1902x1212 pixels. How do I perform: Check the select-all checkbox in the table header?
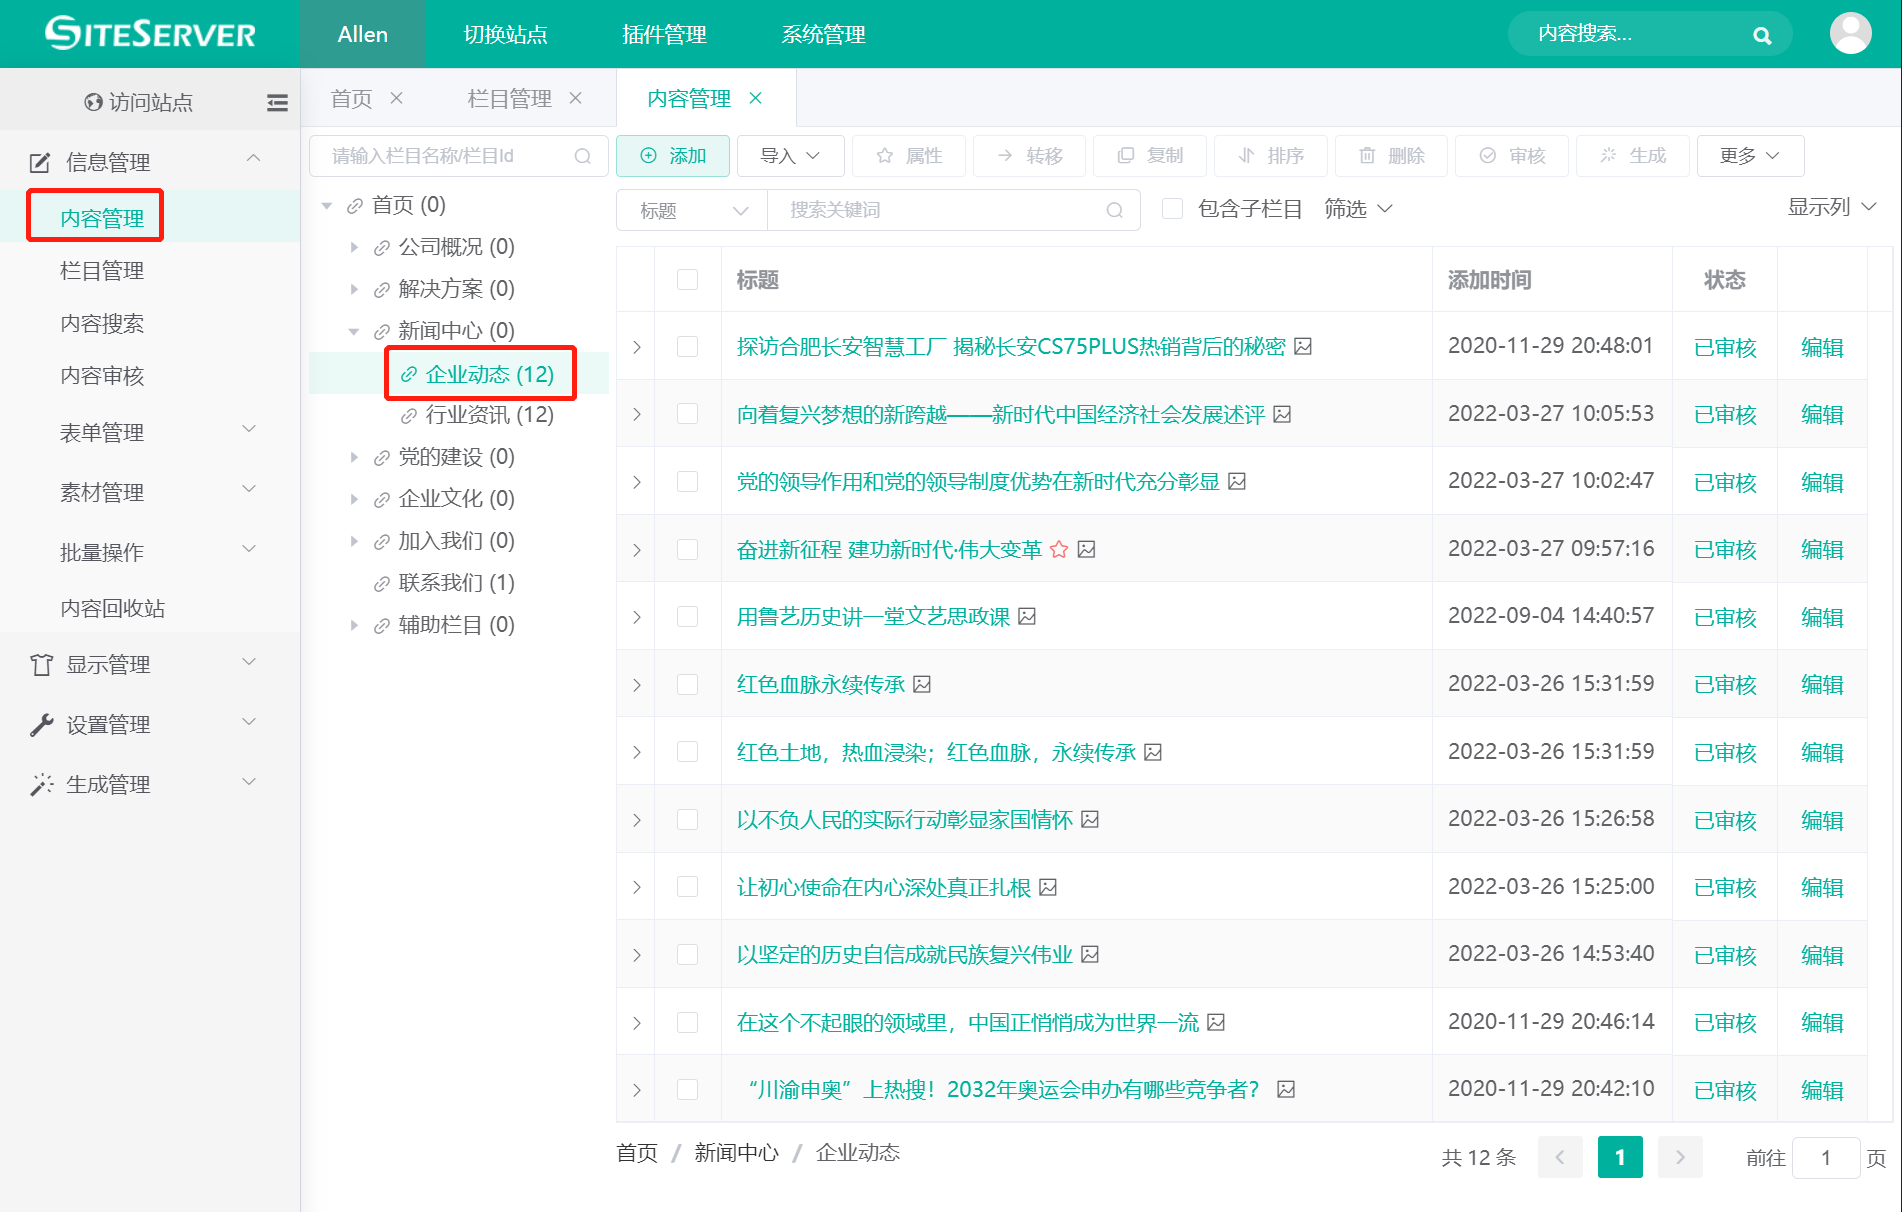tap(687, 280)
